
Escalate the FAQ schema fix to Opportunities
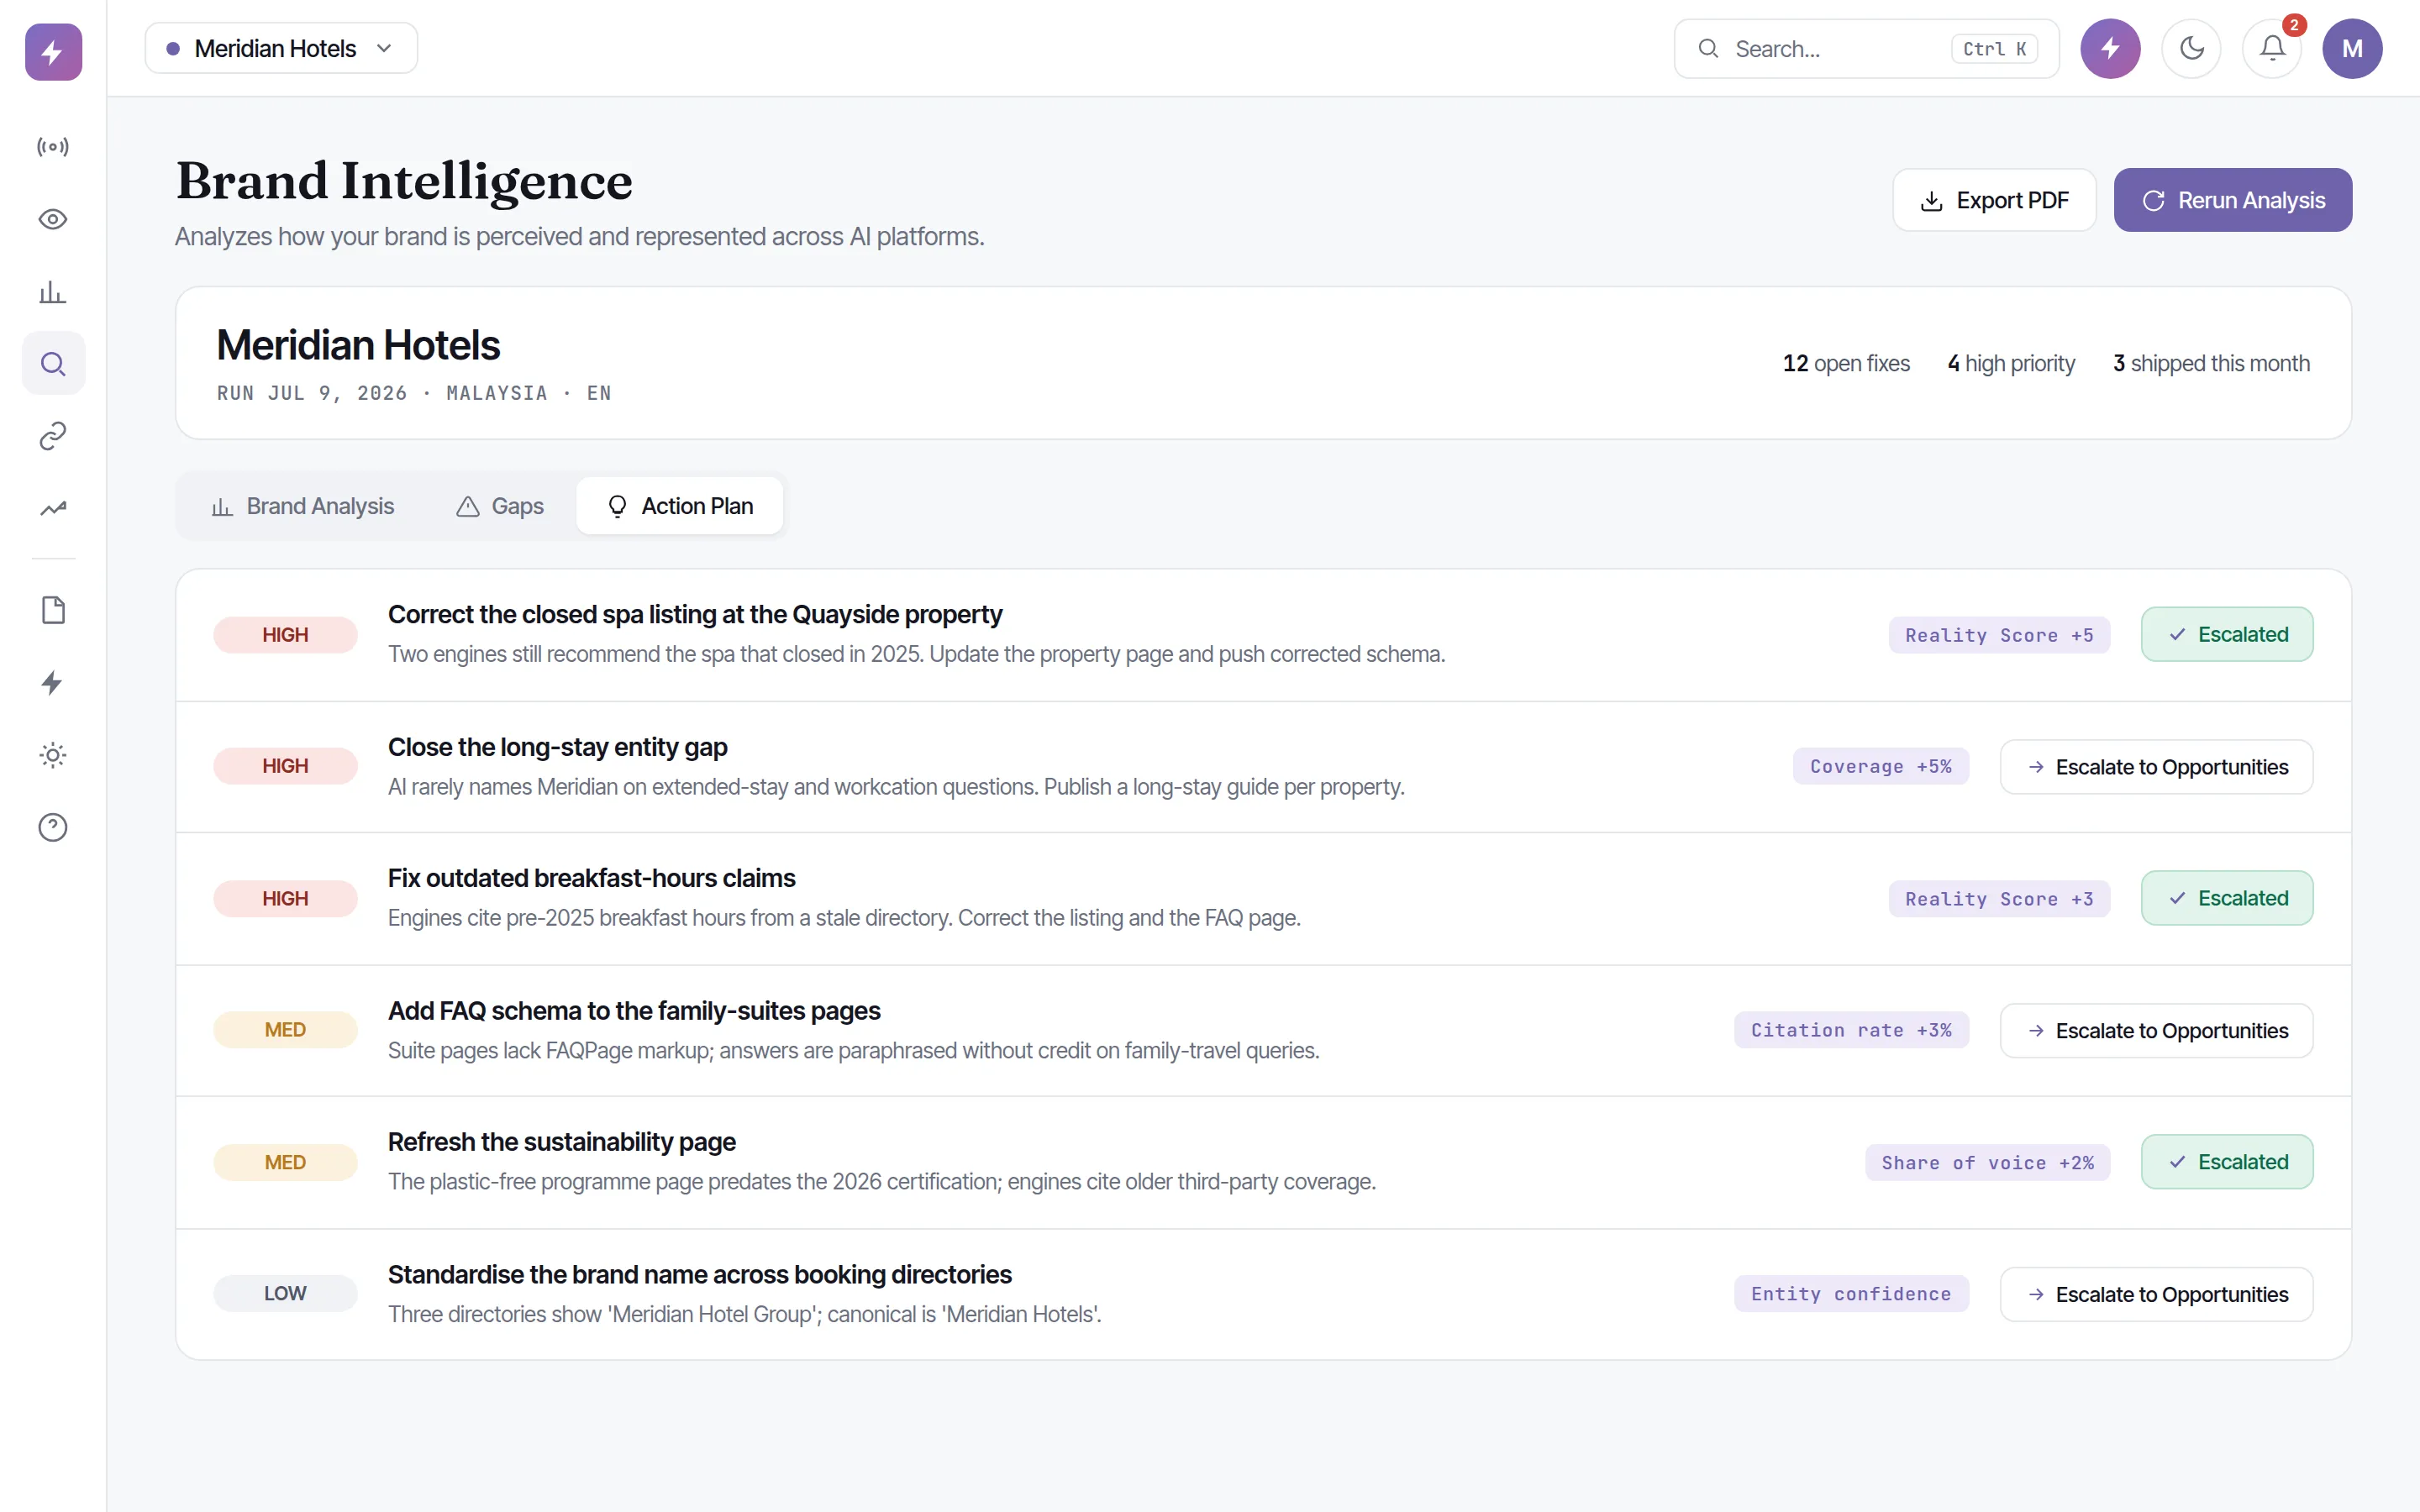pyautogui.click(x=2156, y=1031)
